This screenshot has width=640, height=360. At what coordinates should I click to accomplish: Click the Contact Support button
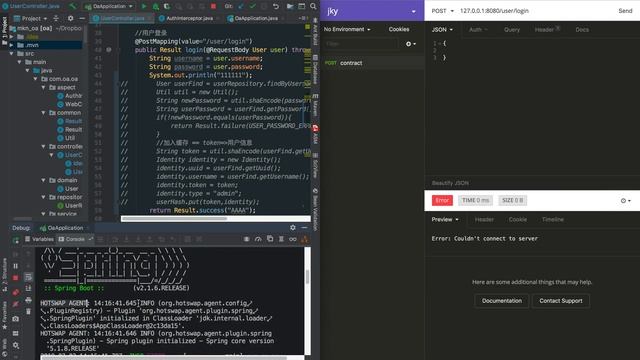point(561,301)
